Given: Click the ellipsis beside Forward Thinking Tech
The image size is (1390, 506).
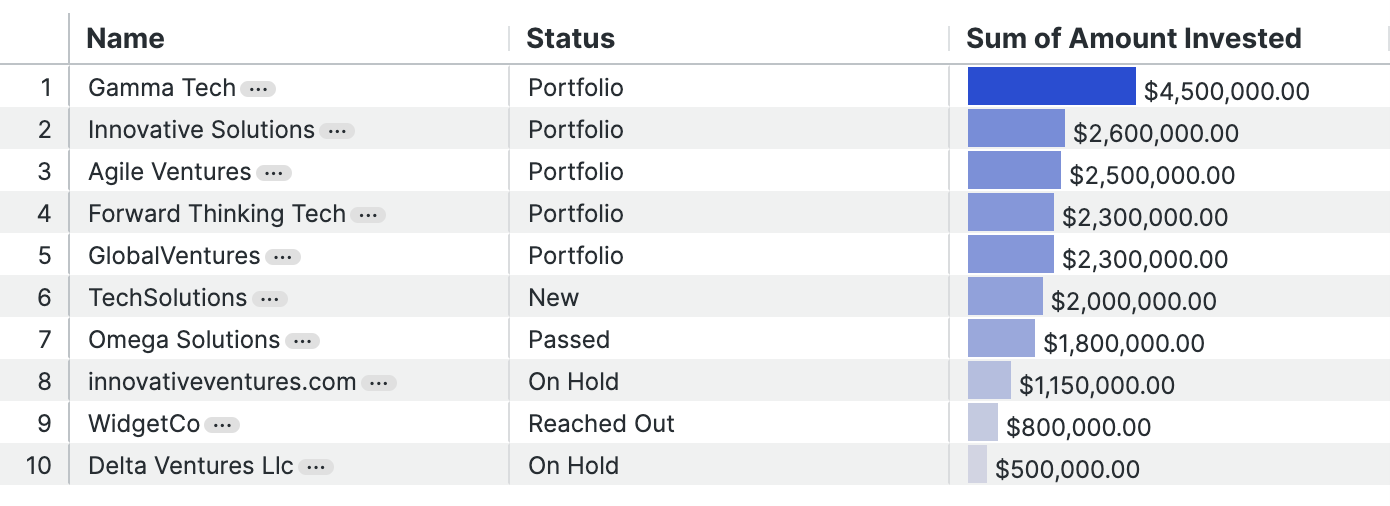Looking at the screenshot, I should tap(368, 215).
